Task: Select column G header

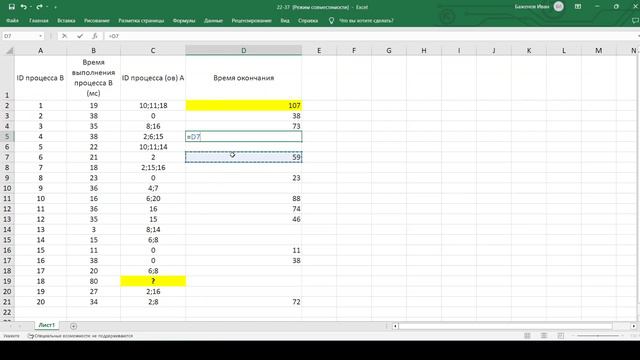Action: tap(389, 51)
